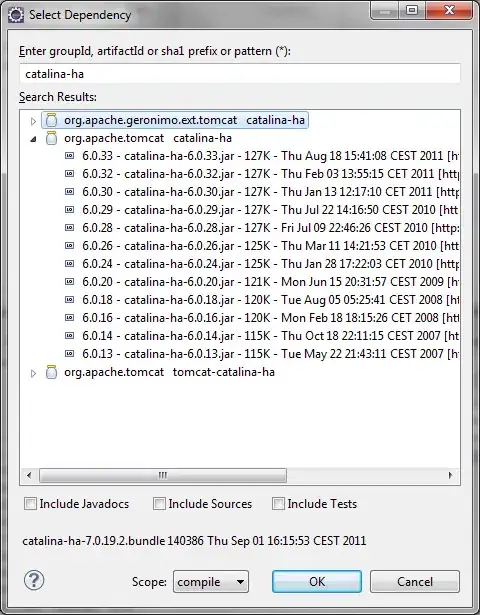The width and height of the screenshot is (480, 615).
Task: Open the help question mark icon
Action: (34, 580)
